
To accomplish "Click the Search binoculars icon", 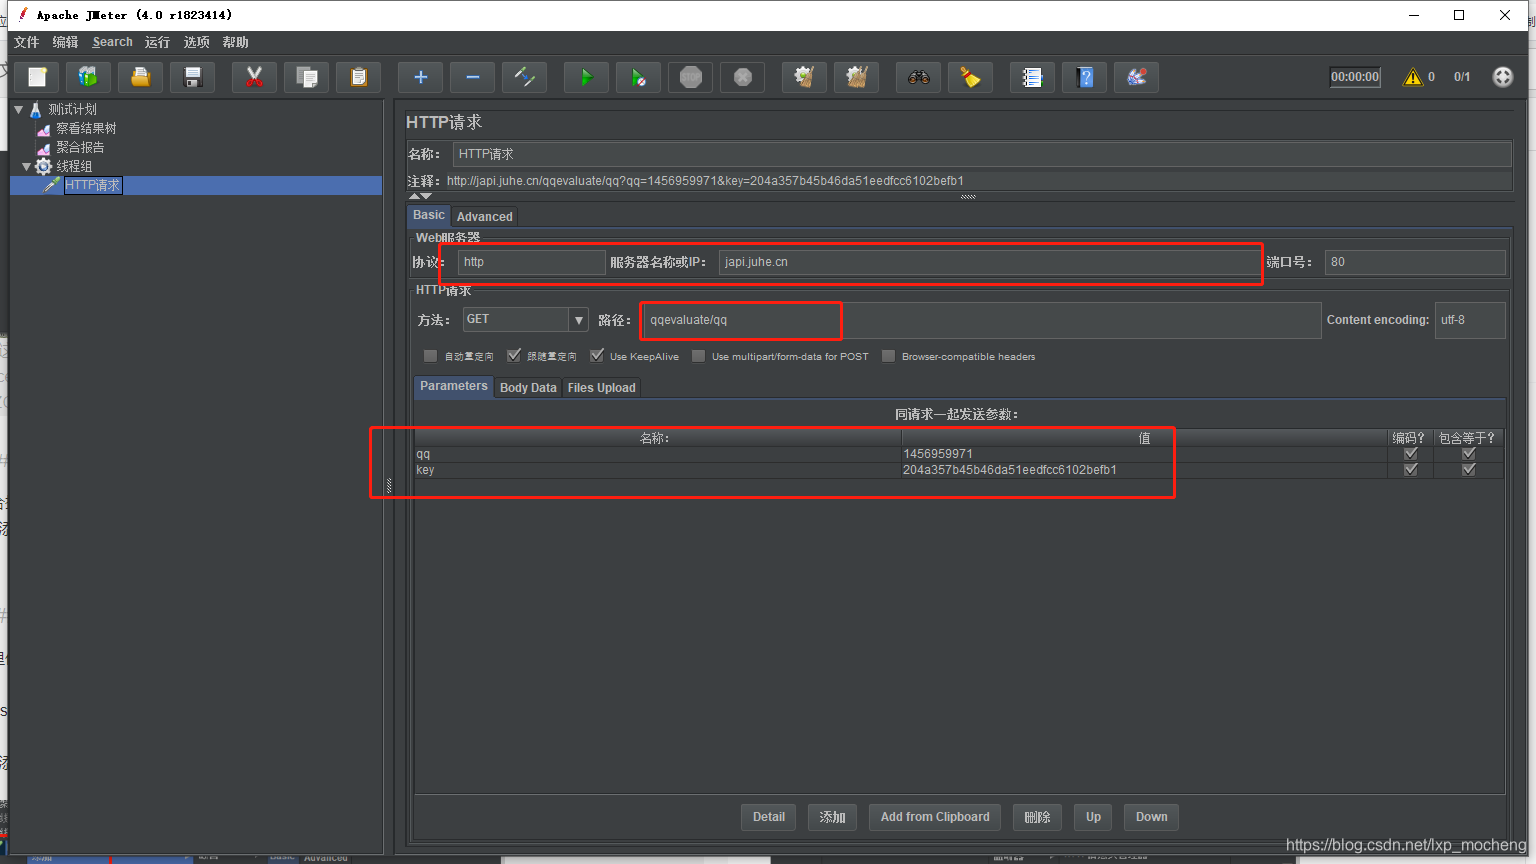I will point(918,77).
